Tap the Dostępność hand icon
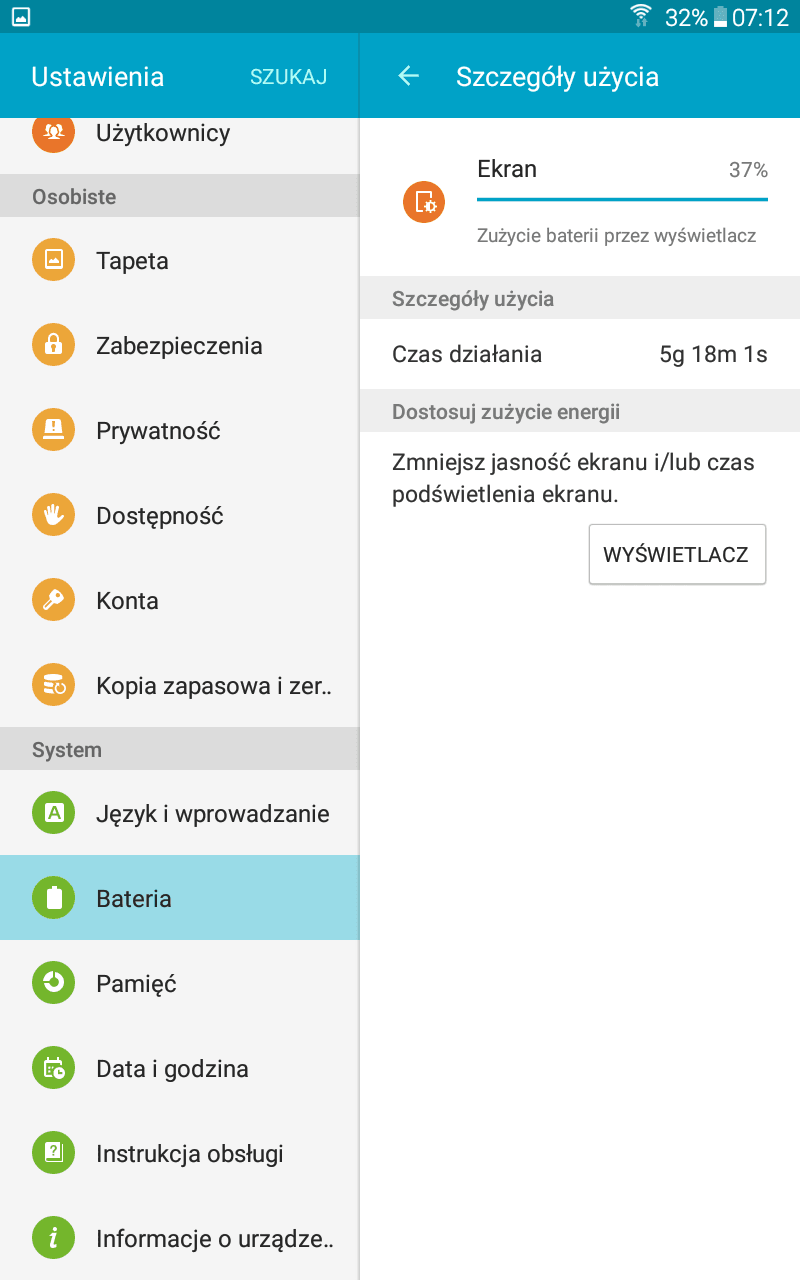Image resolution: width=800 pixels, height=1280 pixels. tap(54, 515)
